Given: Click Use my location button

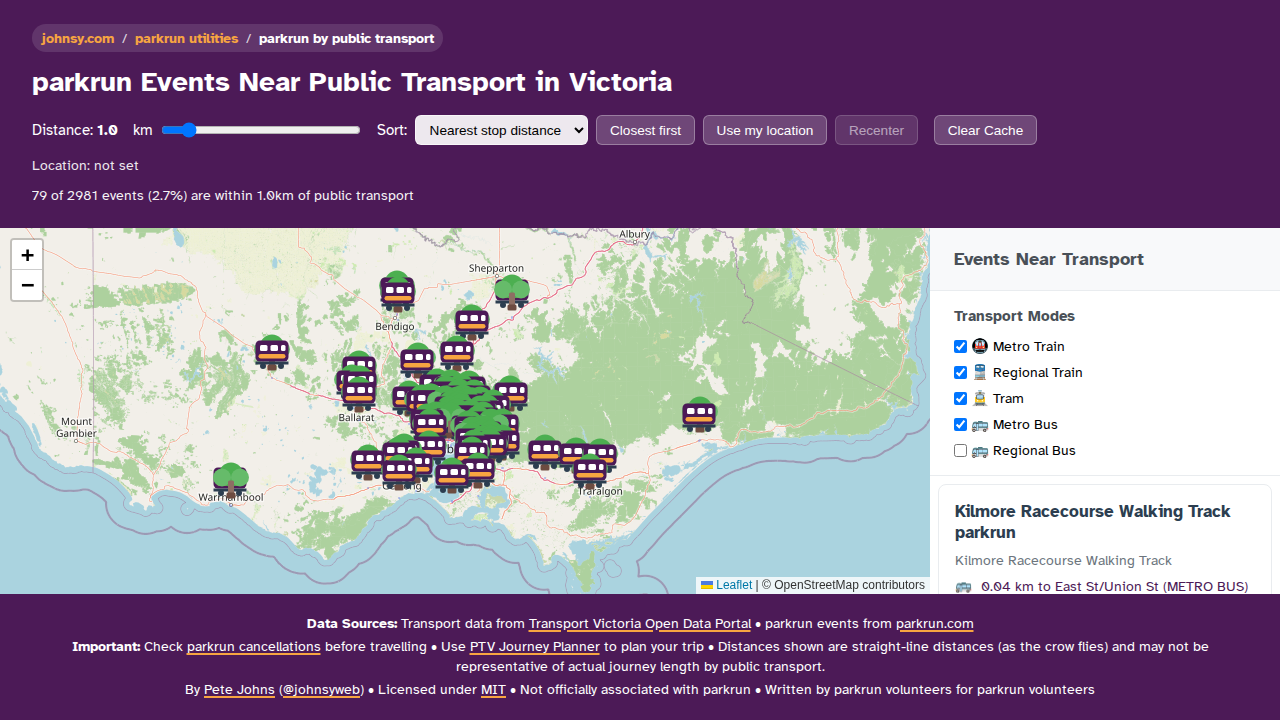Looking at the screenshot, I should (765, 130).
